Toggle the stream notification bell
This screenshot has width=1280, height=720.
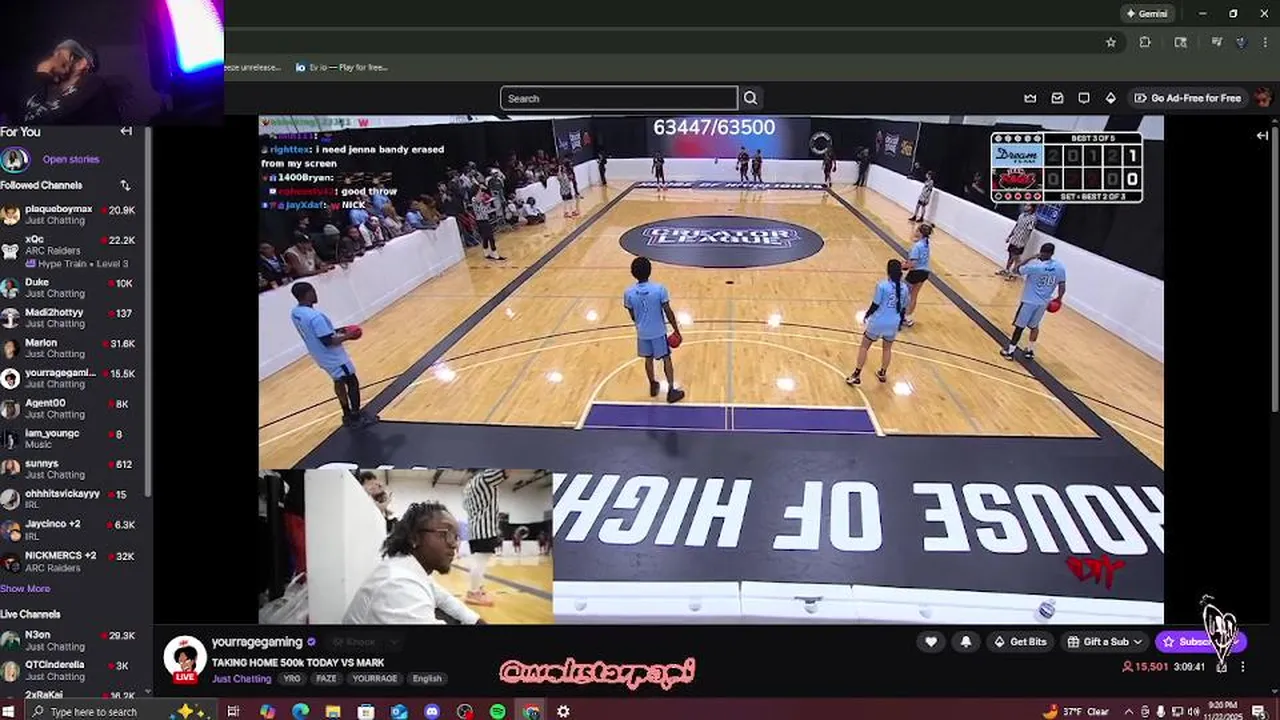pyautogui.click(x=965, y=642)
